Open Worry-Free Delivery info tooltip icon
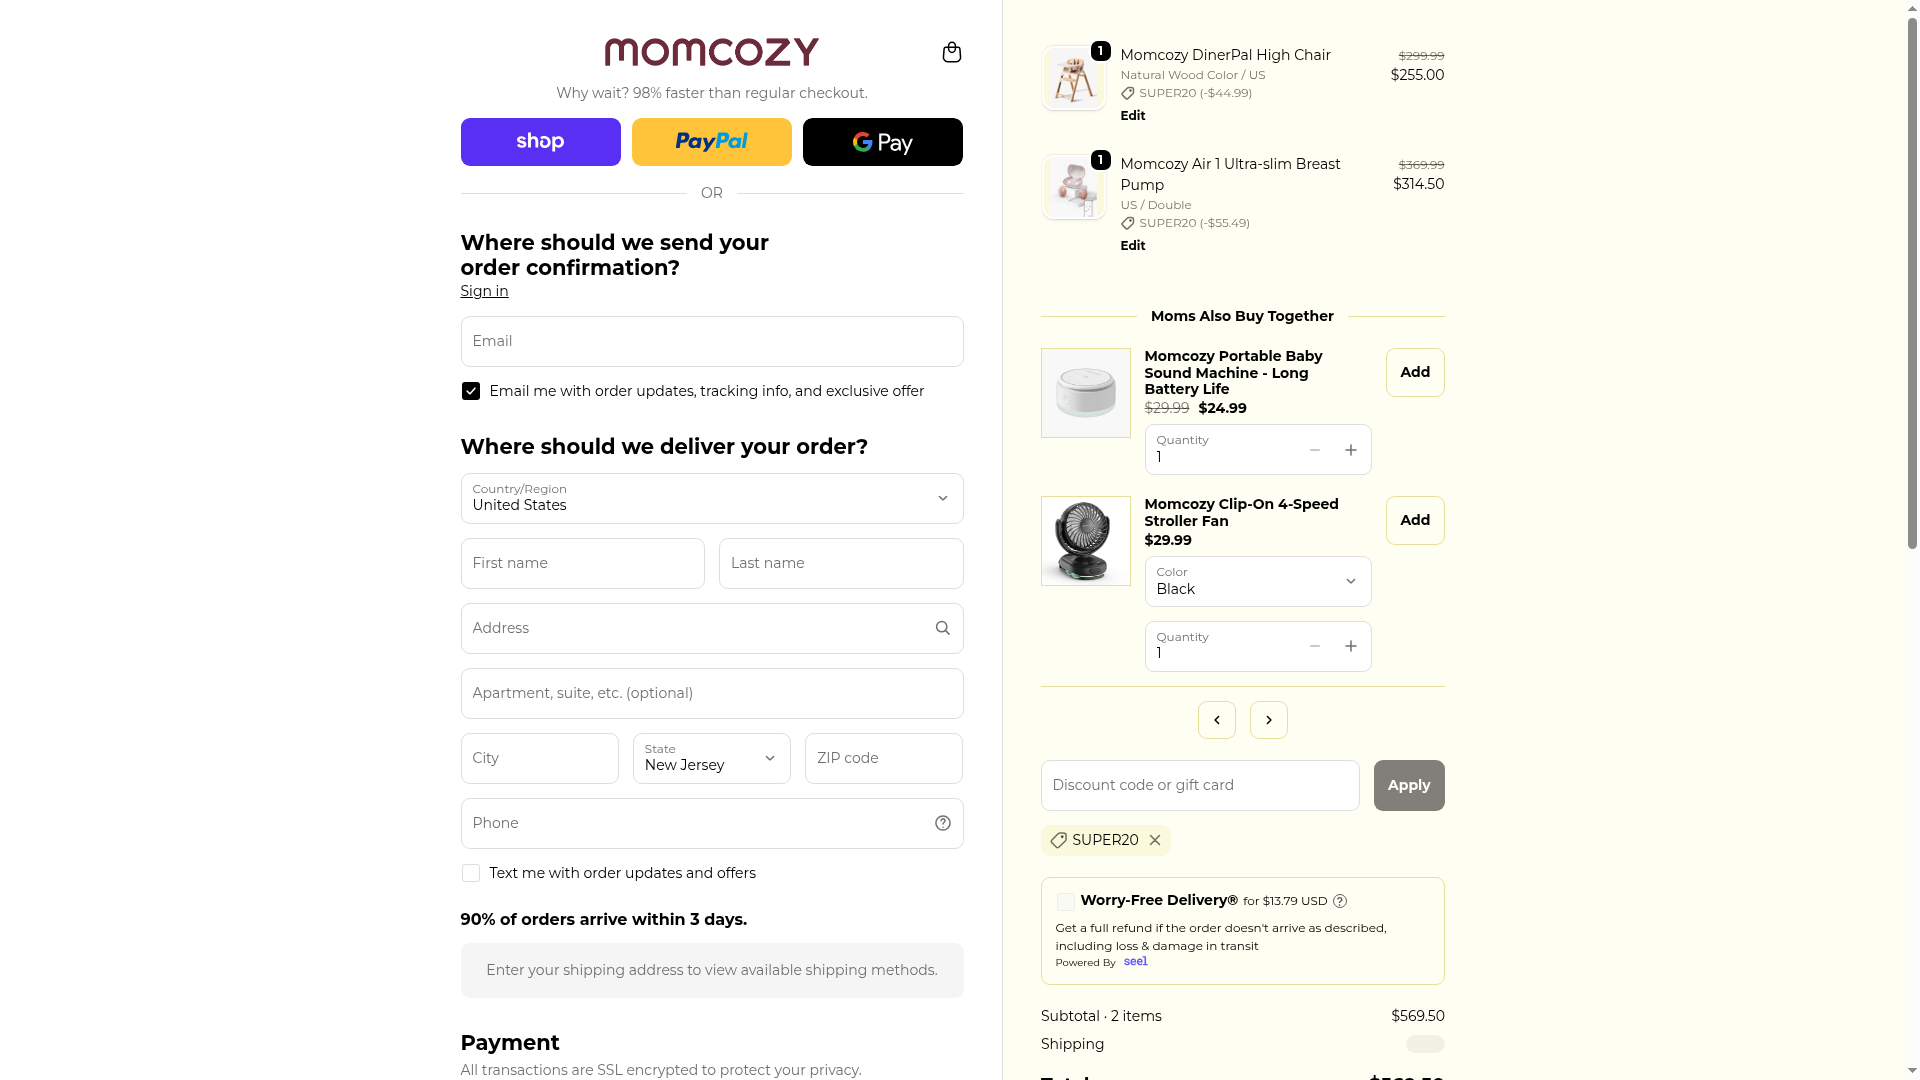Screen dimensions: 1920x1080 (1340, 901)
